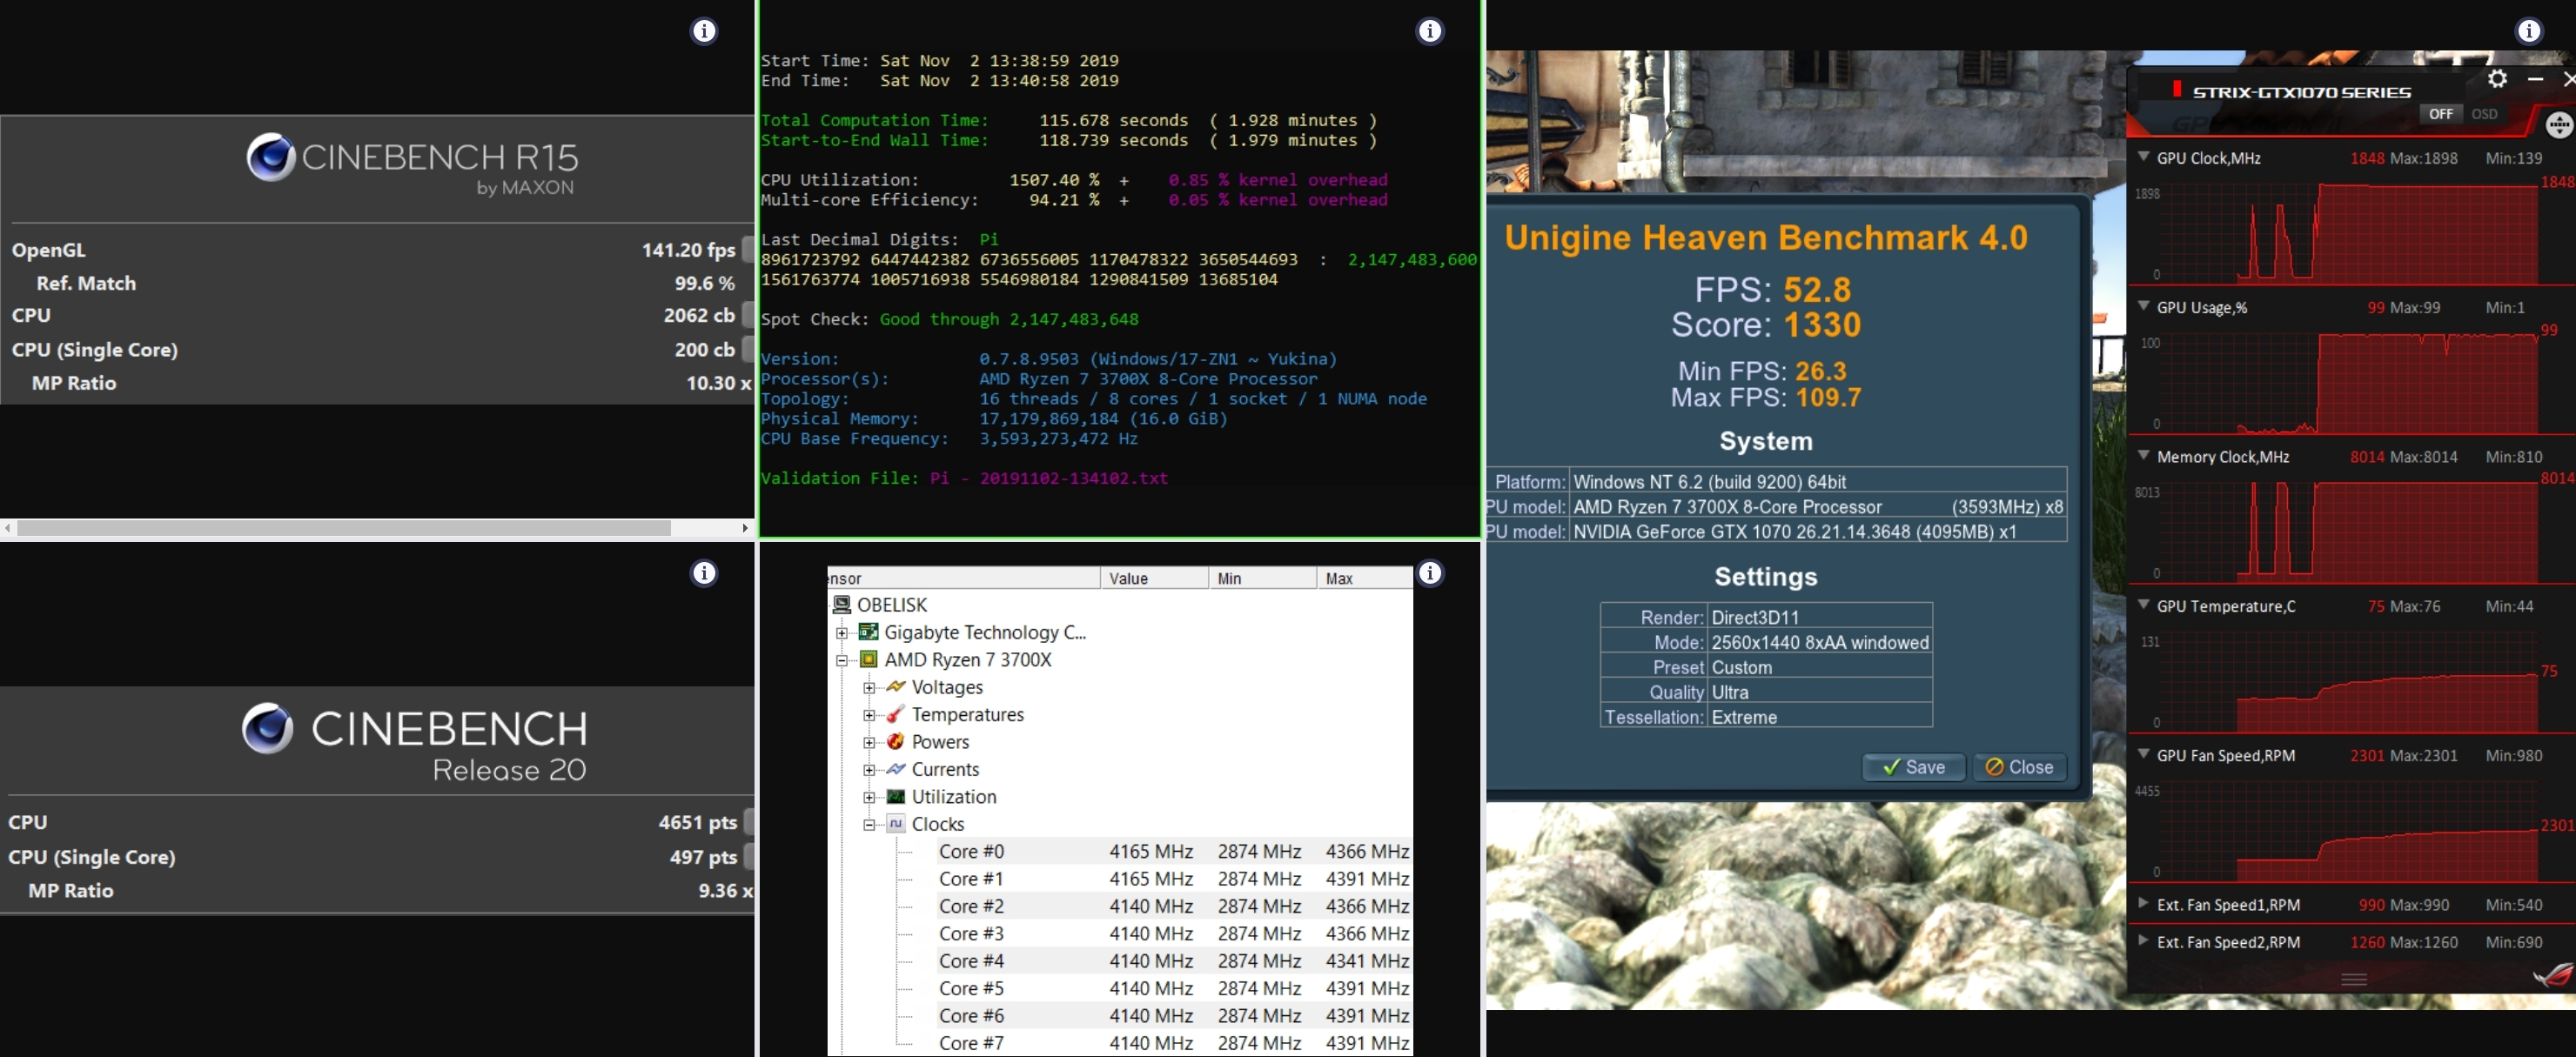
Task: Click the Value column header
Action: click(x=1153, y=578)
